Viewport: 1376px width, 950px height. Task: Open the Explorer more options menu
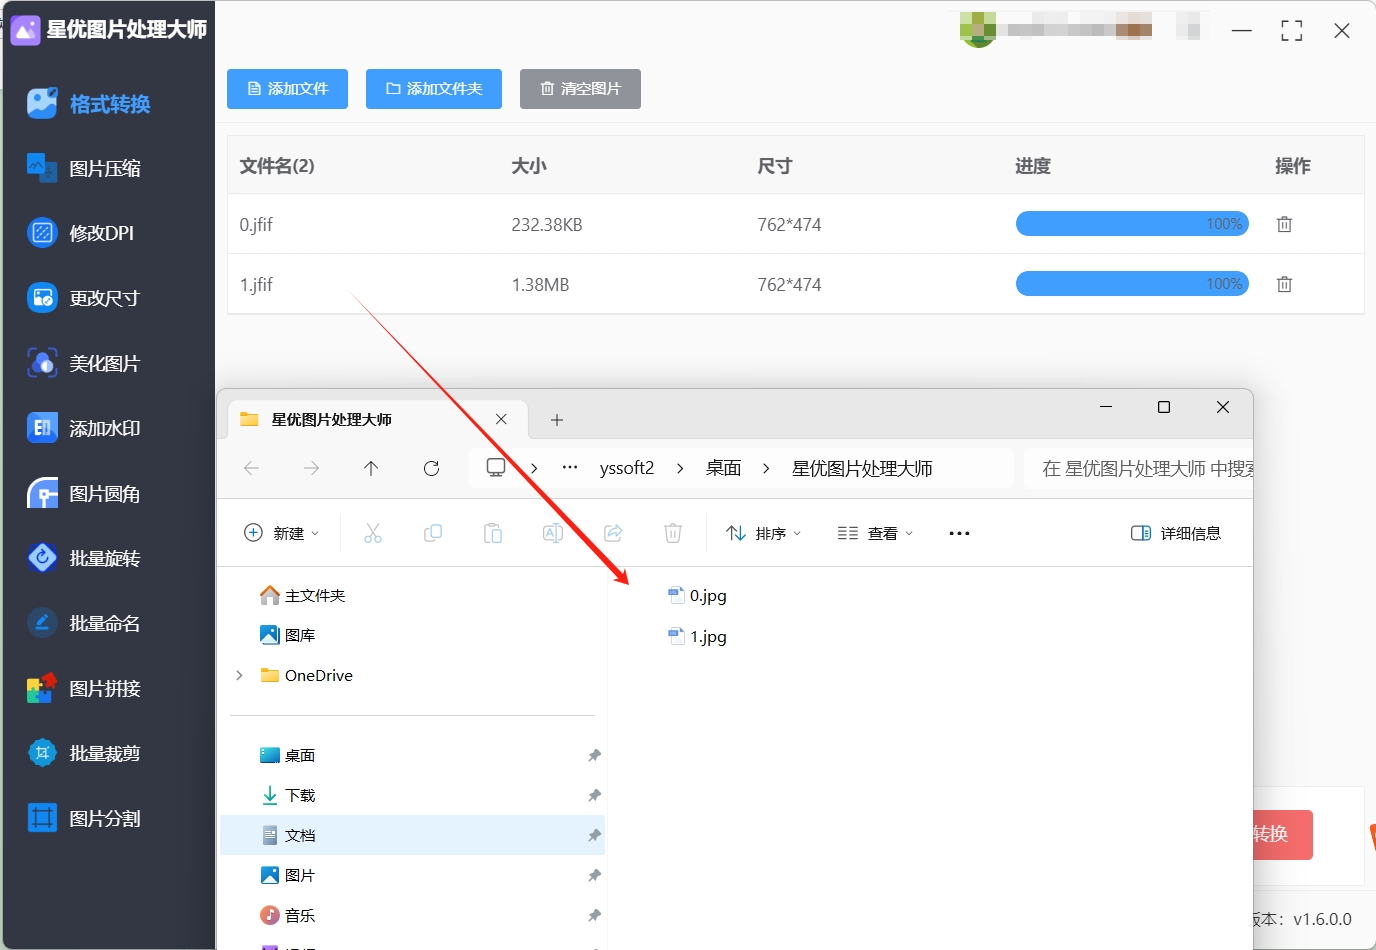tap(959, 533)
